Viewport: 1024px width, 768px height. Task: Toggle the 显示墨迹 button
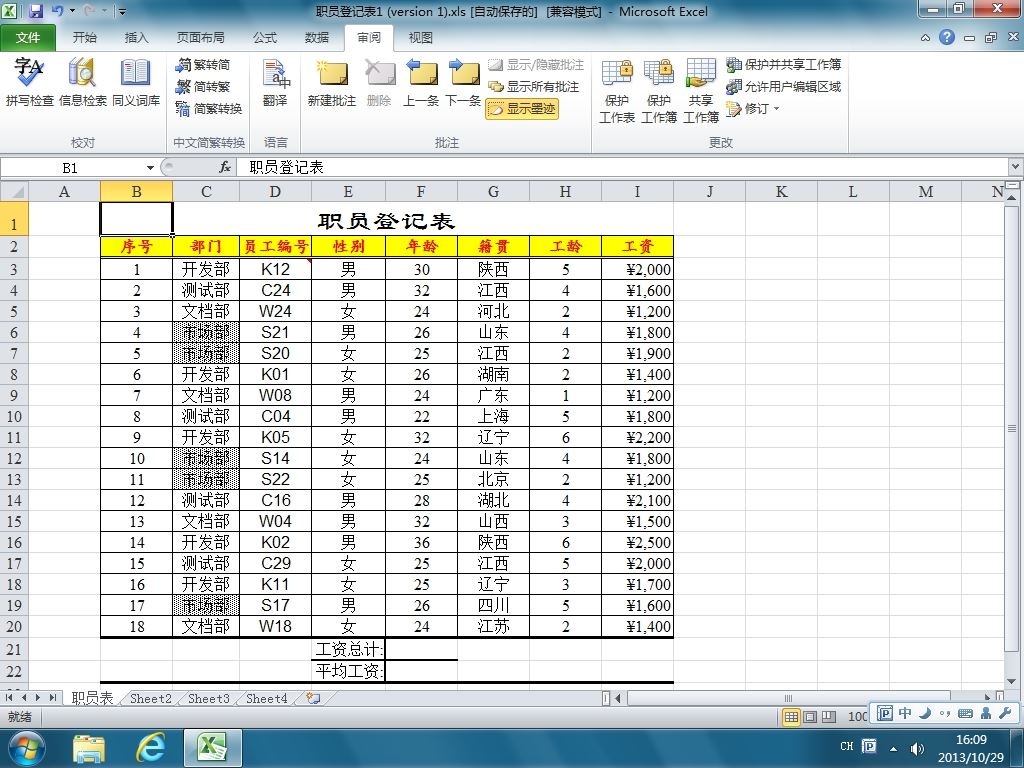pyautogui.click(x=522, y=108)
